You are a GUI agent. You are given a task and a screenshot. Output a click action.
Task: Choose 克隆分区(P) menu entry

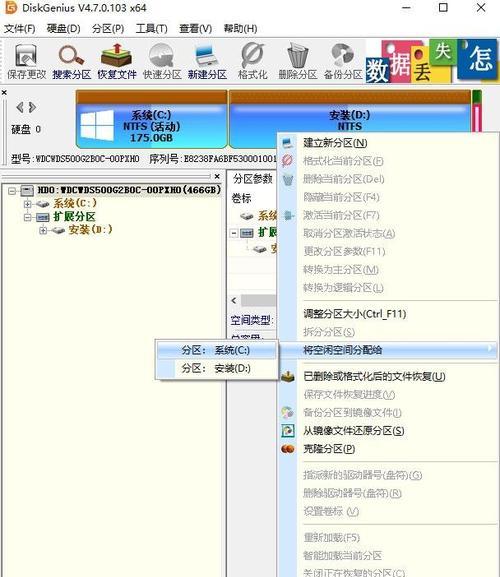[x=388, y=449]
